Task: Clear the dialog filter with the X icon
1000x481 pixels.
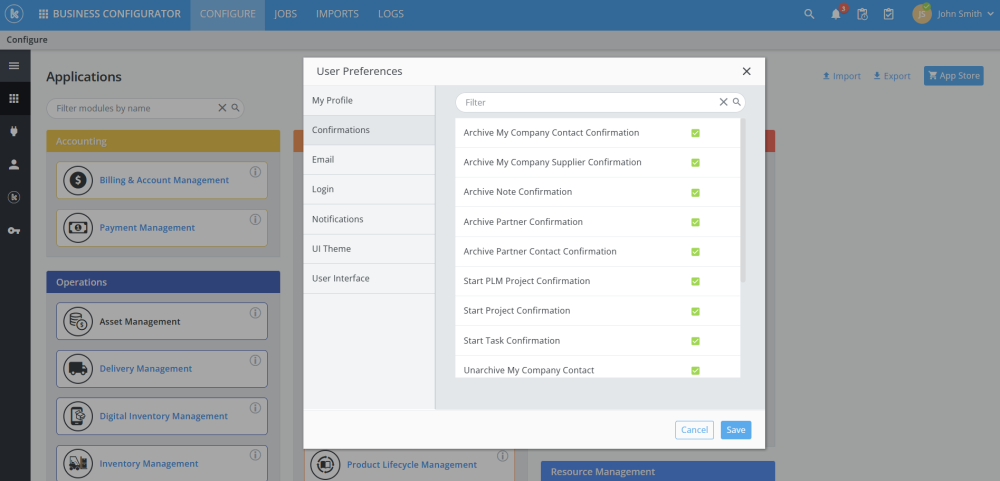Action: click(x=723, y=102)
